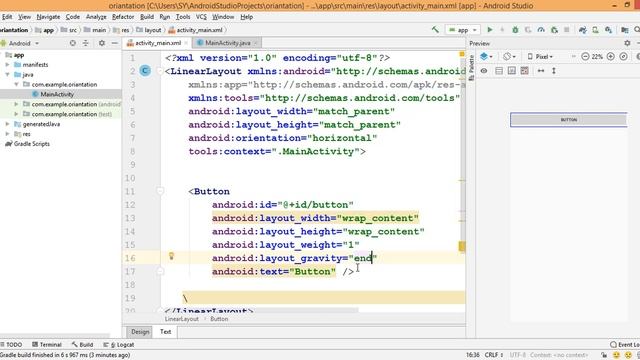Open the Project panel settings gear
The height and width of the screenshot is (360, 640).
click(x=102, y=43)
